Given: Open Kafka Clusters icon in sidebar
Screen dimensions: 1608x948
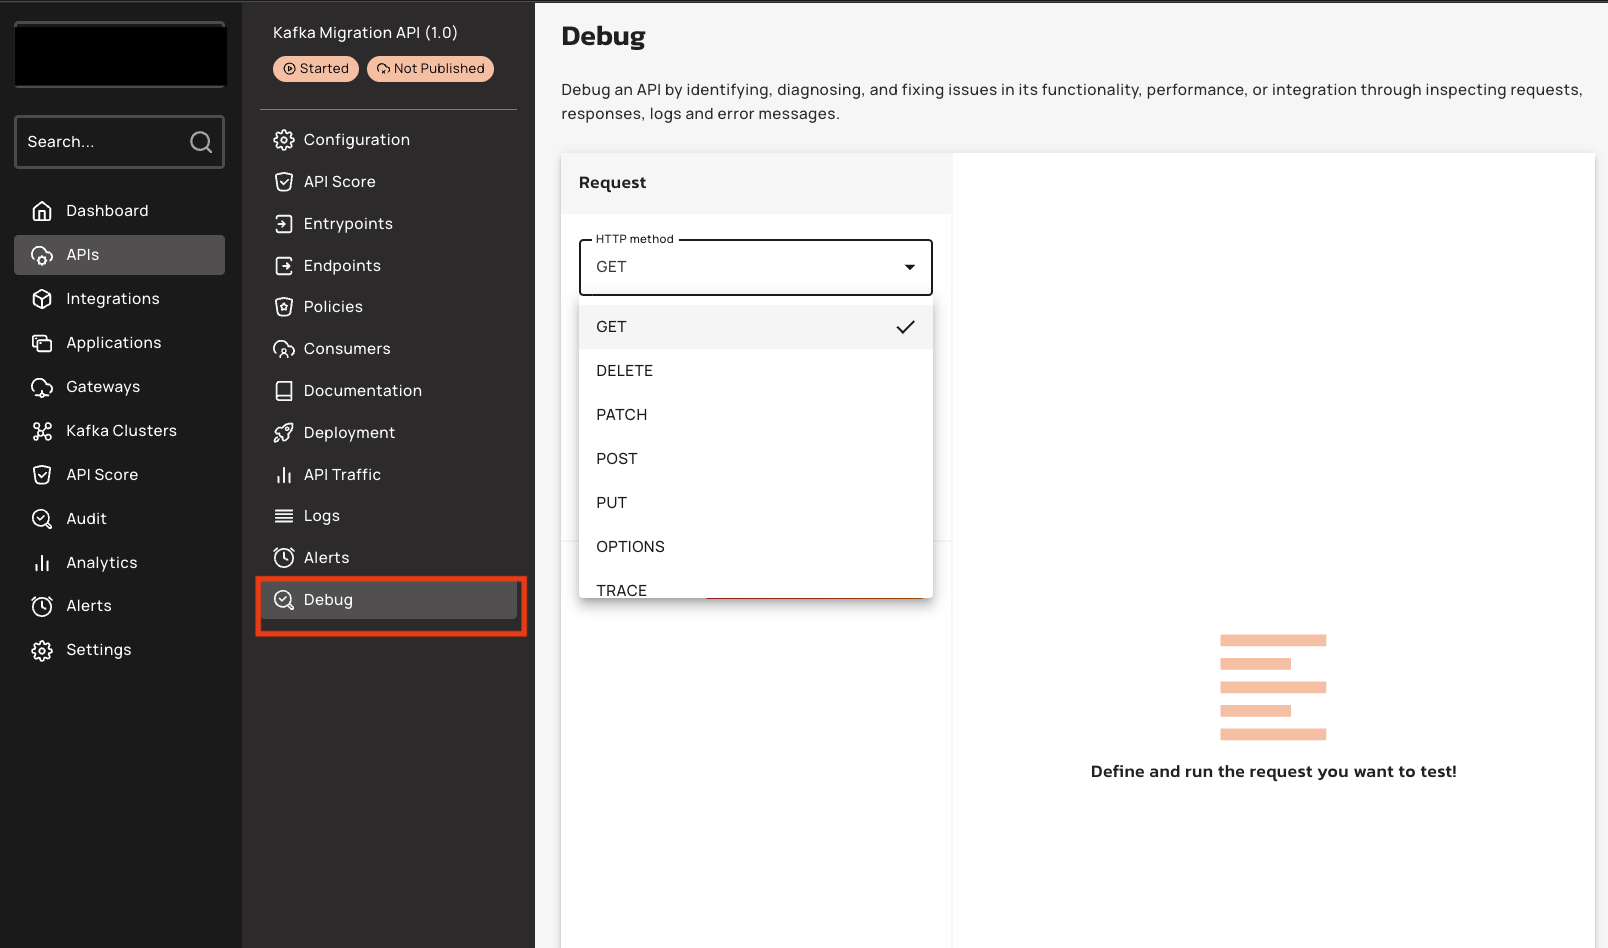Looking at the screenshot, I should pos(42,431).
